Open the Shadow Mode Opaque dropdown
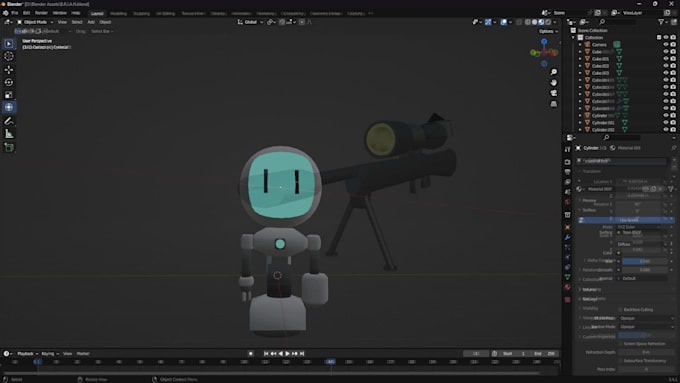This screenshot has height=383, width=680. click(x=646, y=327)
